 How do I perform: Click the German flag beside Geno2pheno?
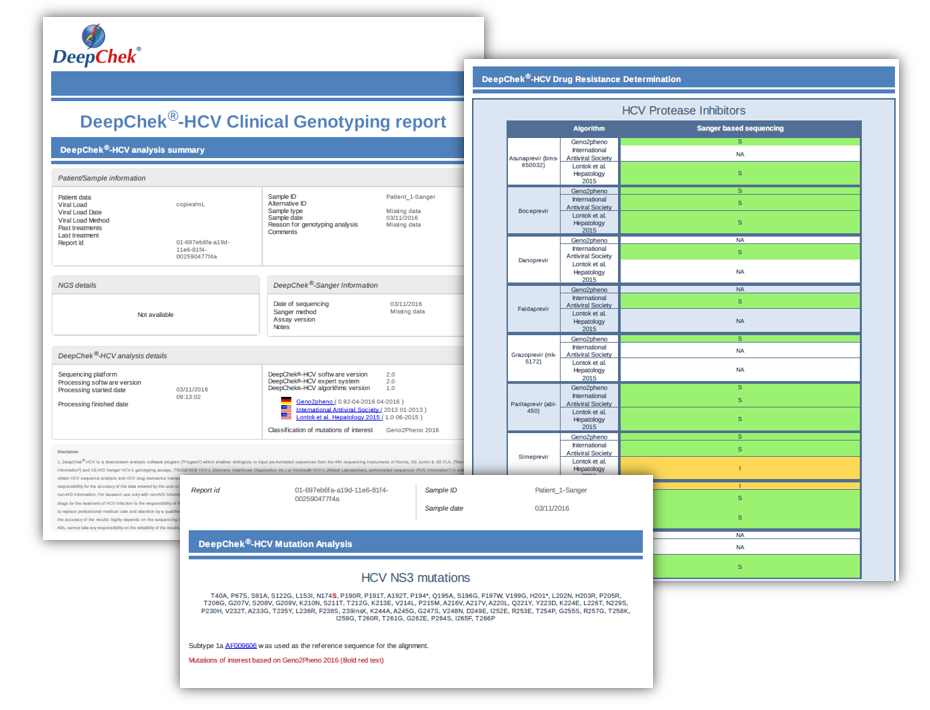[x=286, y=402]
